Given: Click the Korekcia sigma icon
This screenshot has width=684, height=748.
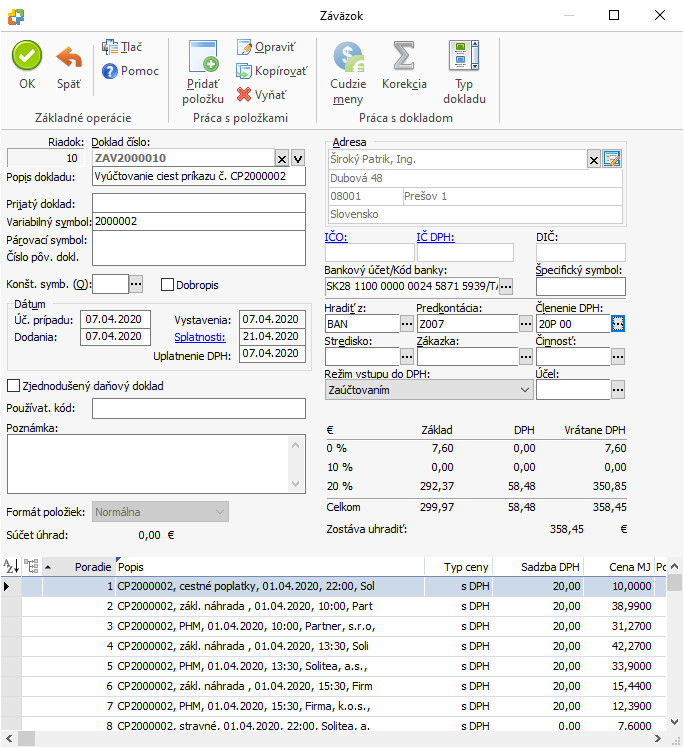Looking at the screenshot, I should (x=404, y=57).
